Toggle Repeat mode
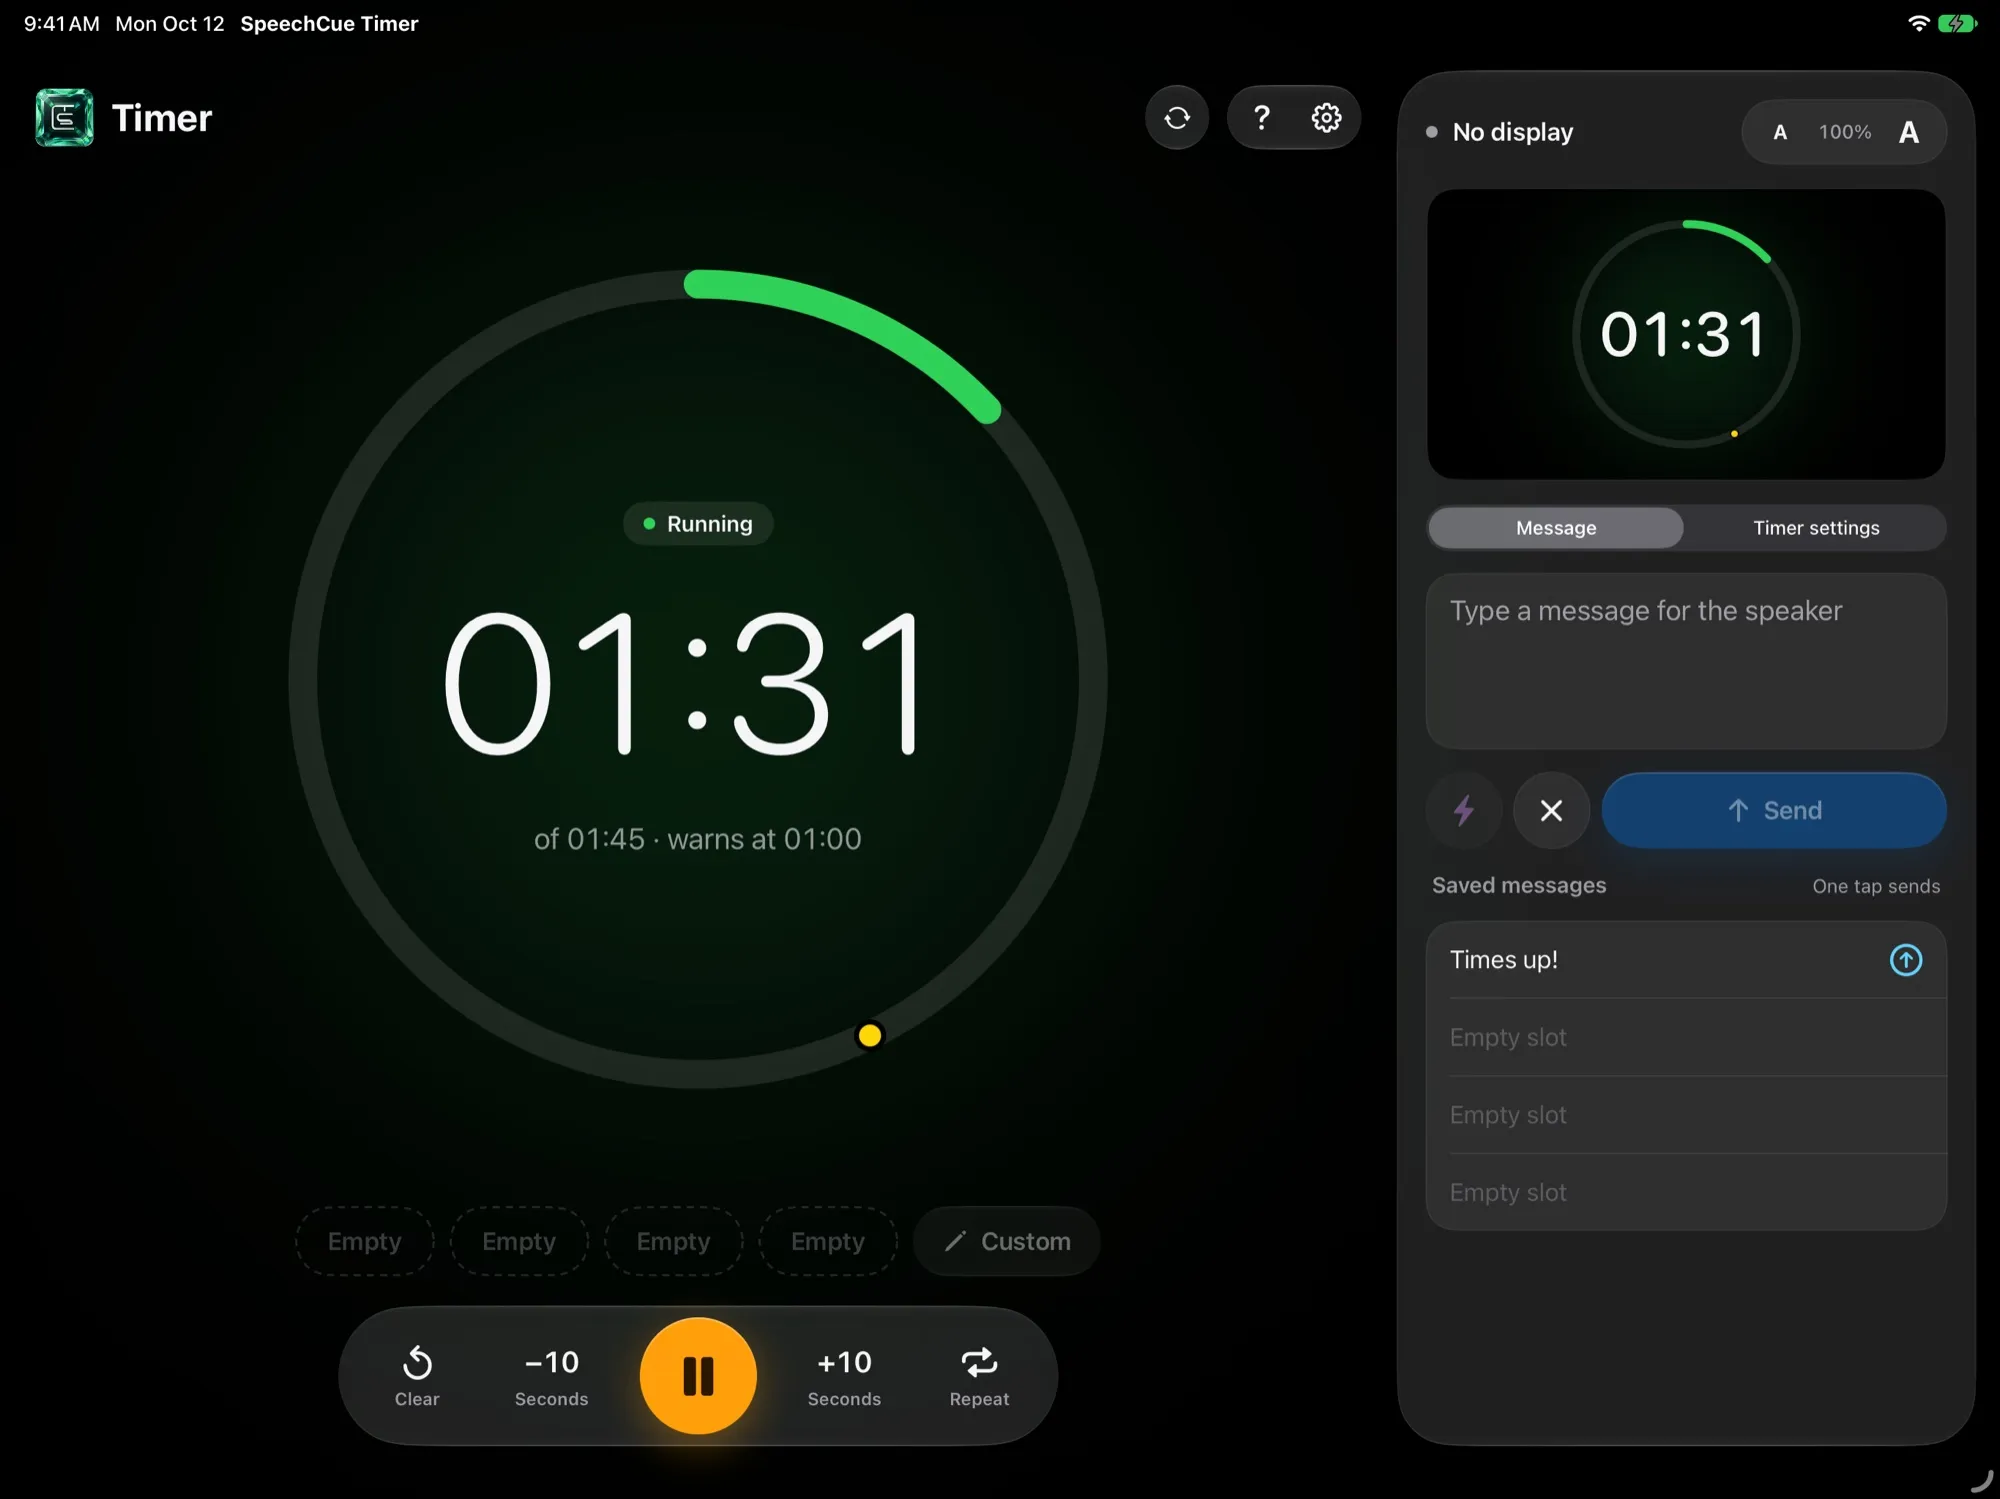2000x1499 pixels. coord(979,1376)
